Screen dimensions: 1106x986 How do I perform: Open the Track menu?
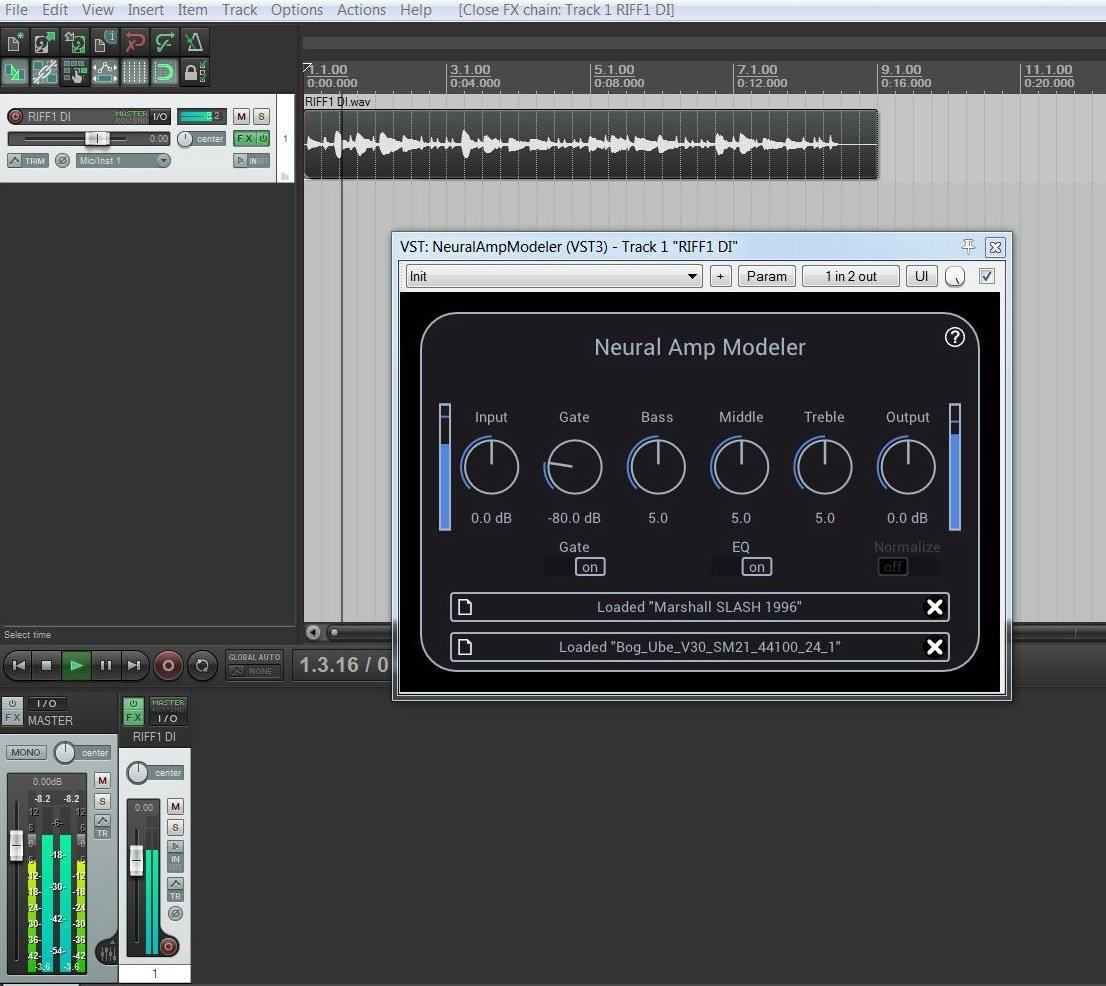coord(239,10)
